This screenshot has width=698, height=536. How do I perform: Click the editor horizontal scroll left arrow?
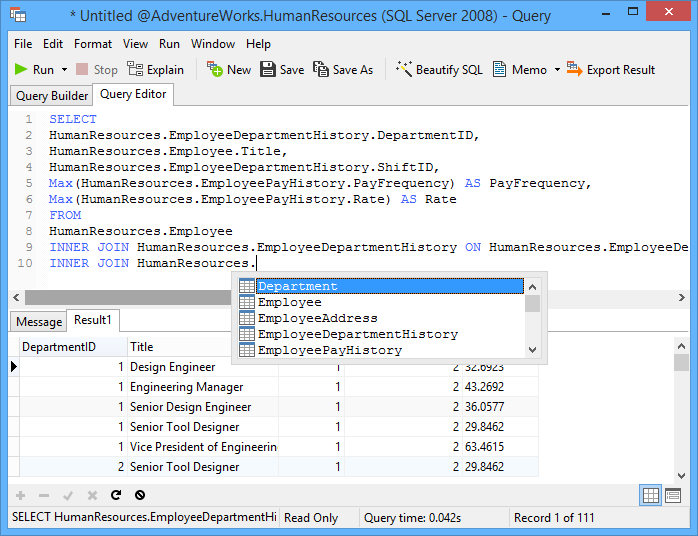tap(16, 297)
